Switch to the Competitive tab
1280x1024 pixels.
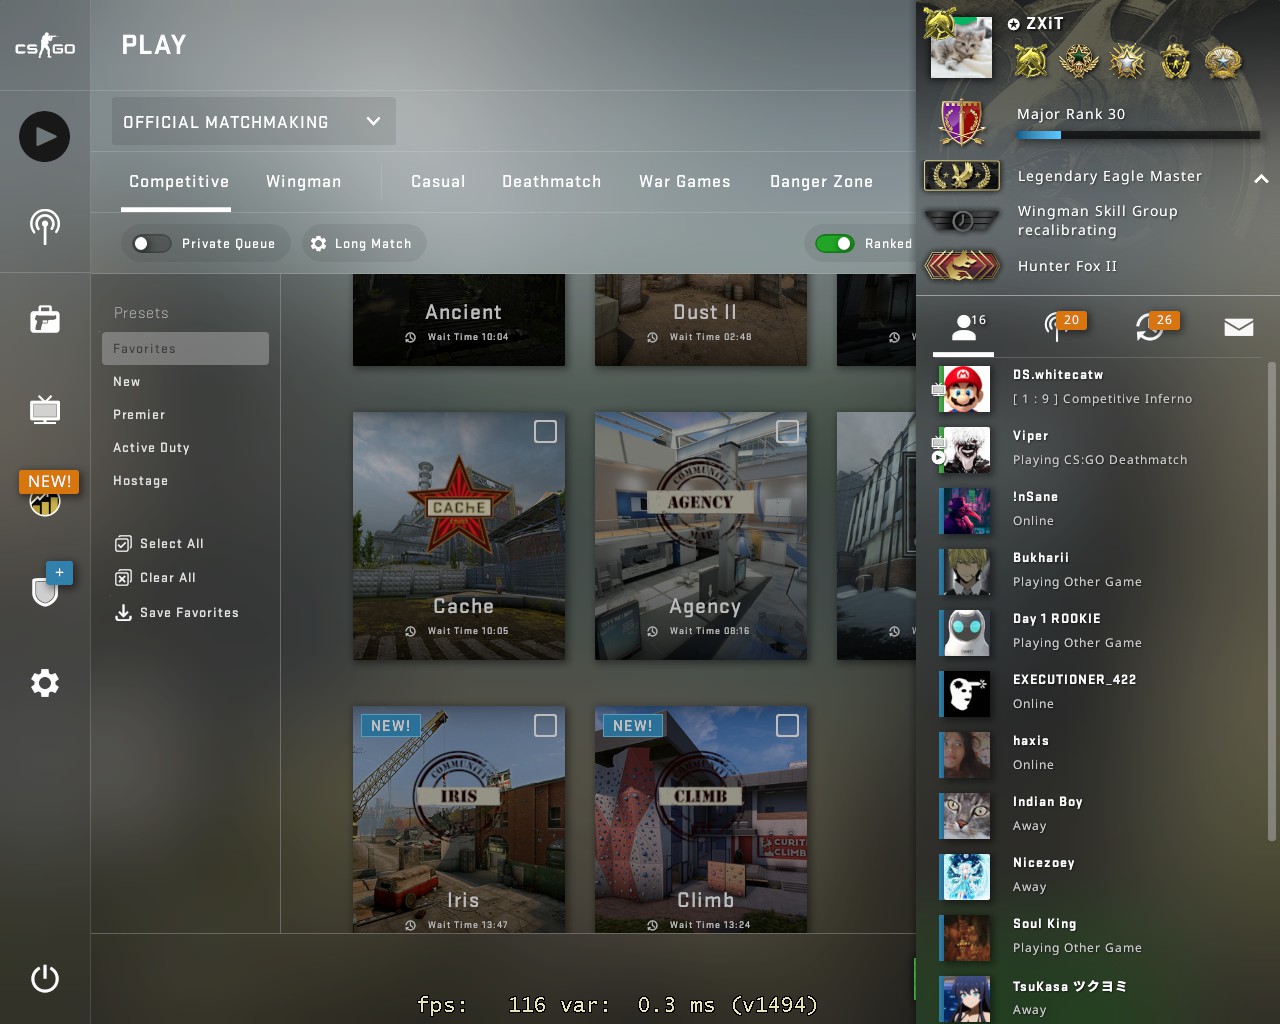[x=179, y=181]
